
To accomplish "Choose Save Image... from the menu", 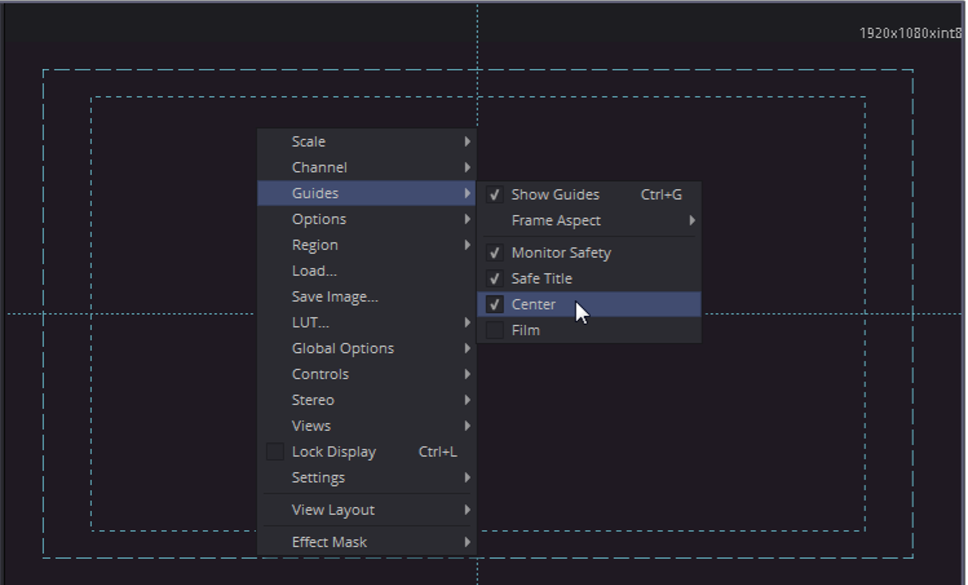I will 335,297.
